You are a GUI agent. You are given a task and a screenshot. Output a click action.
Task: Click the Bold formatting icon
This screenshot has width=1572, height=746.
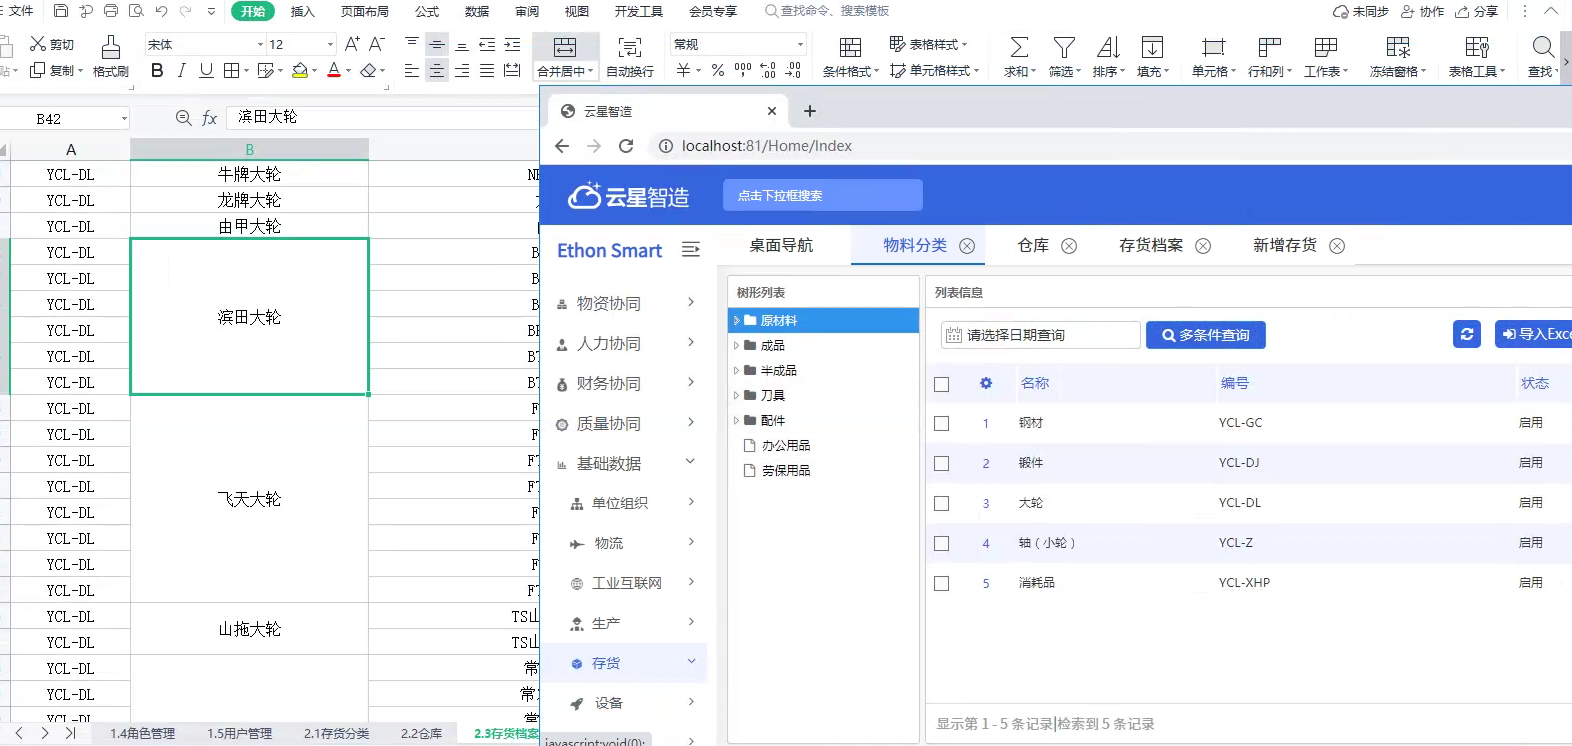click(157, 71)
